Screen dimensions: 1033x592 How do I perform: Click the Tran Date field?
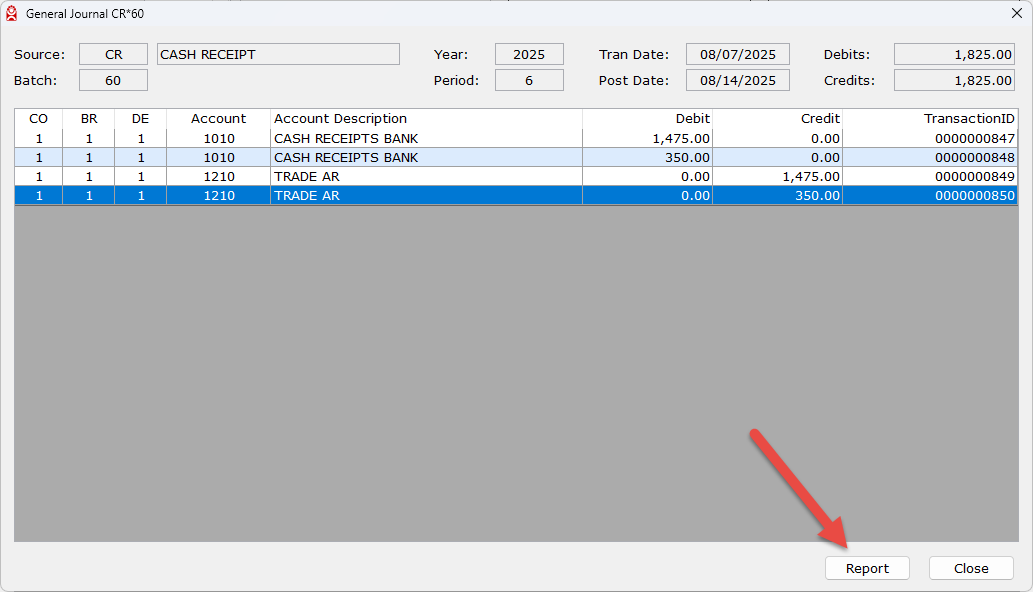737,54
